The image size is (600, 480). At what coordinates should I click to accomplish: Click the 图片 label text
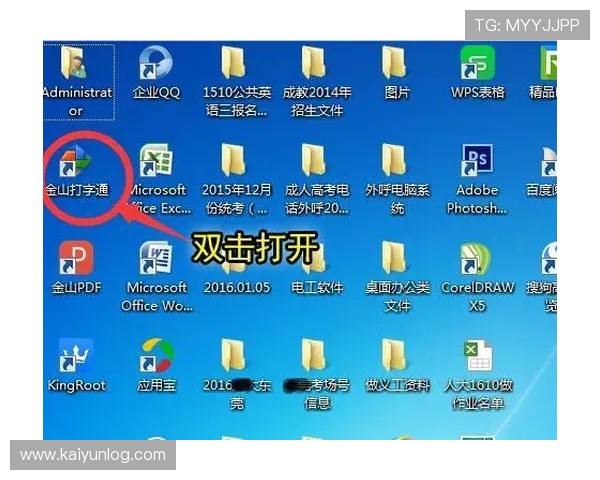coord(397,92)
